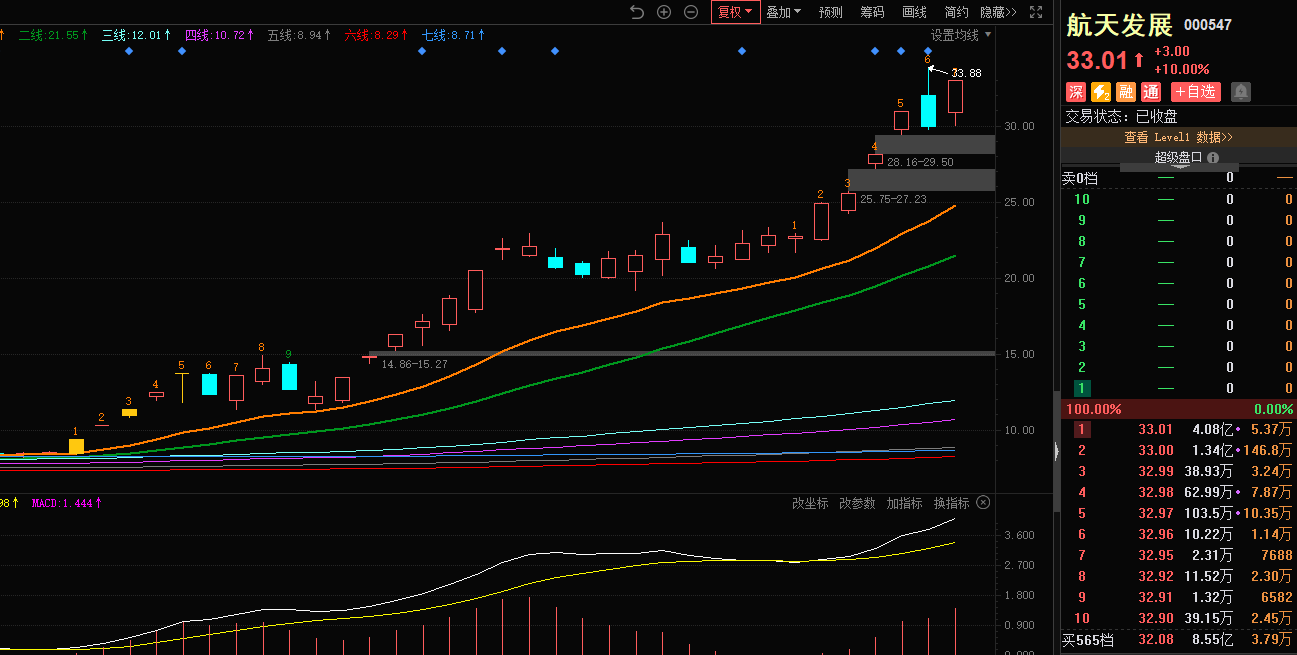Screen dimensions: 1297x655
Task: Click the undo arrow icon in chart toolbar
Action: [637, 12]
